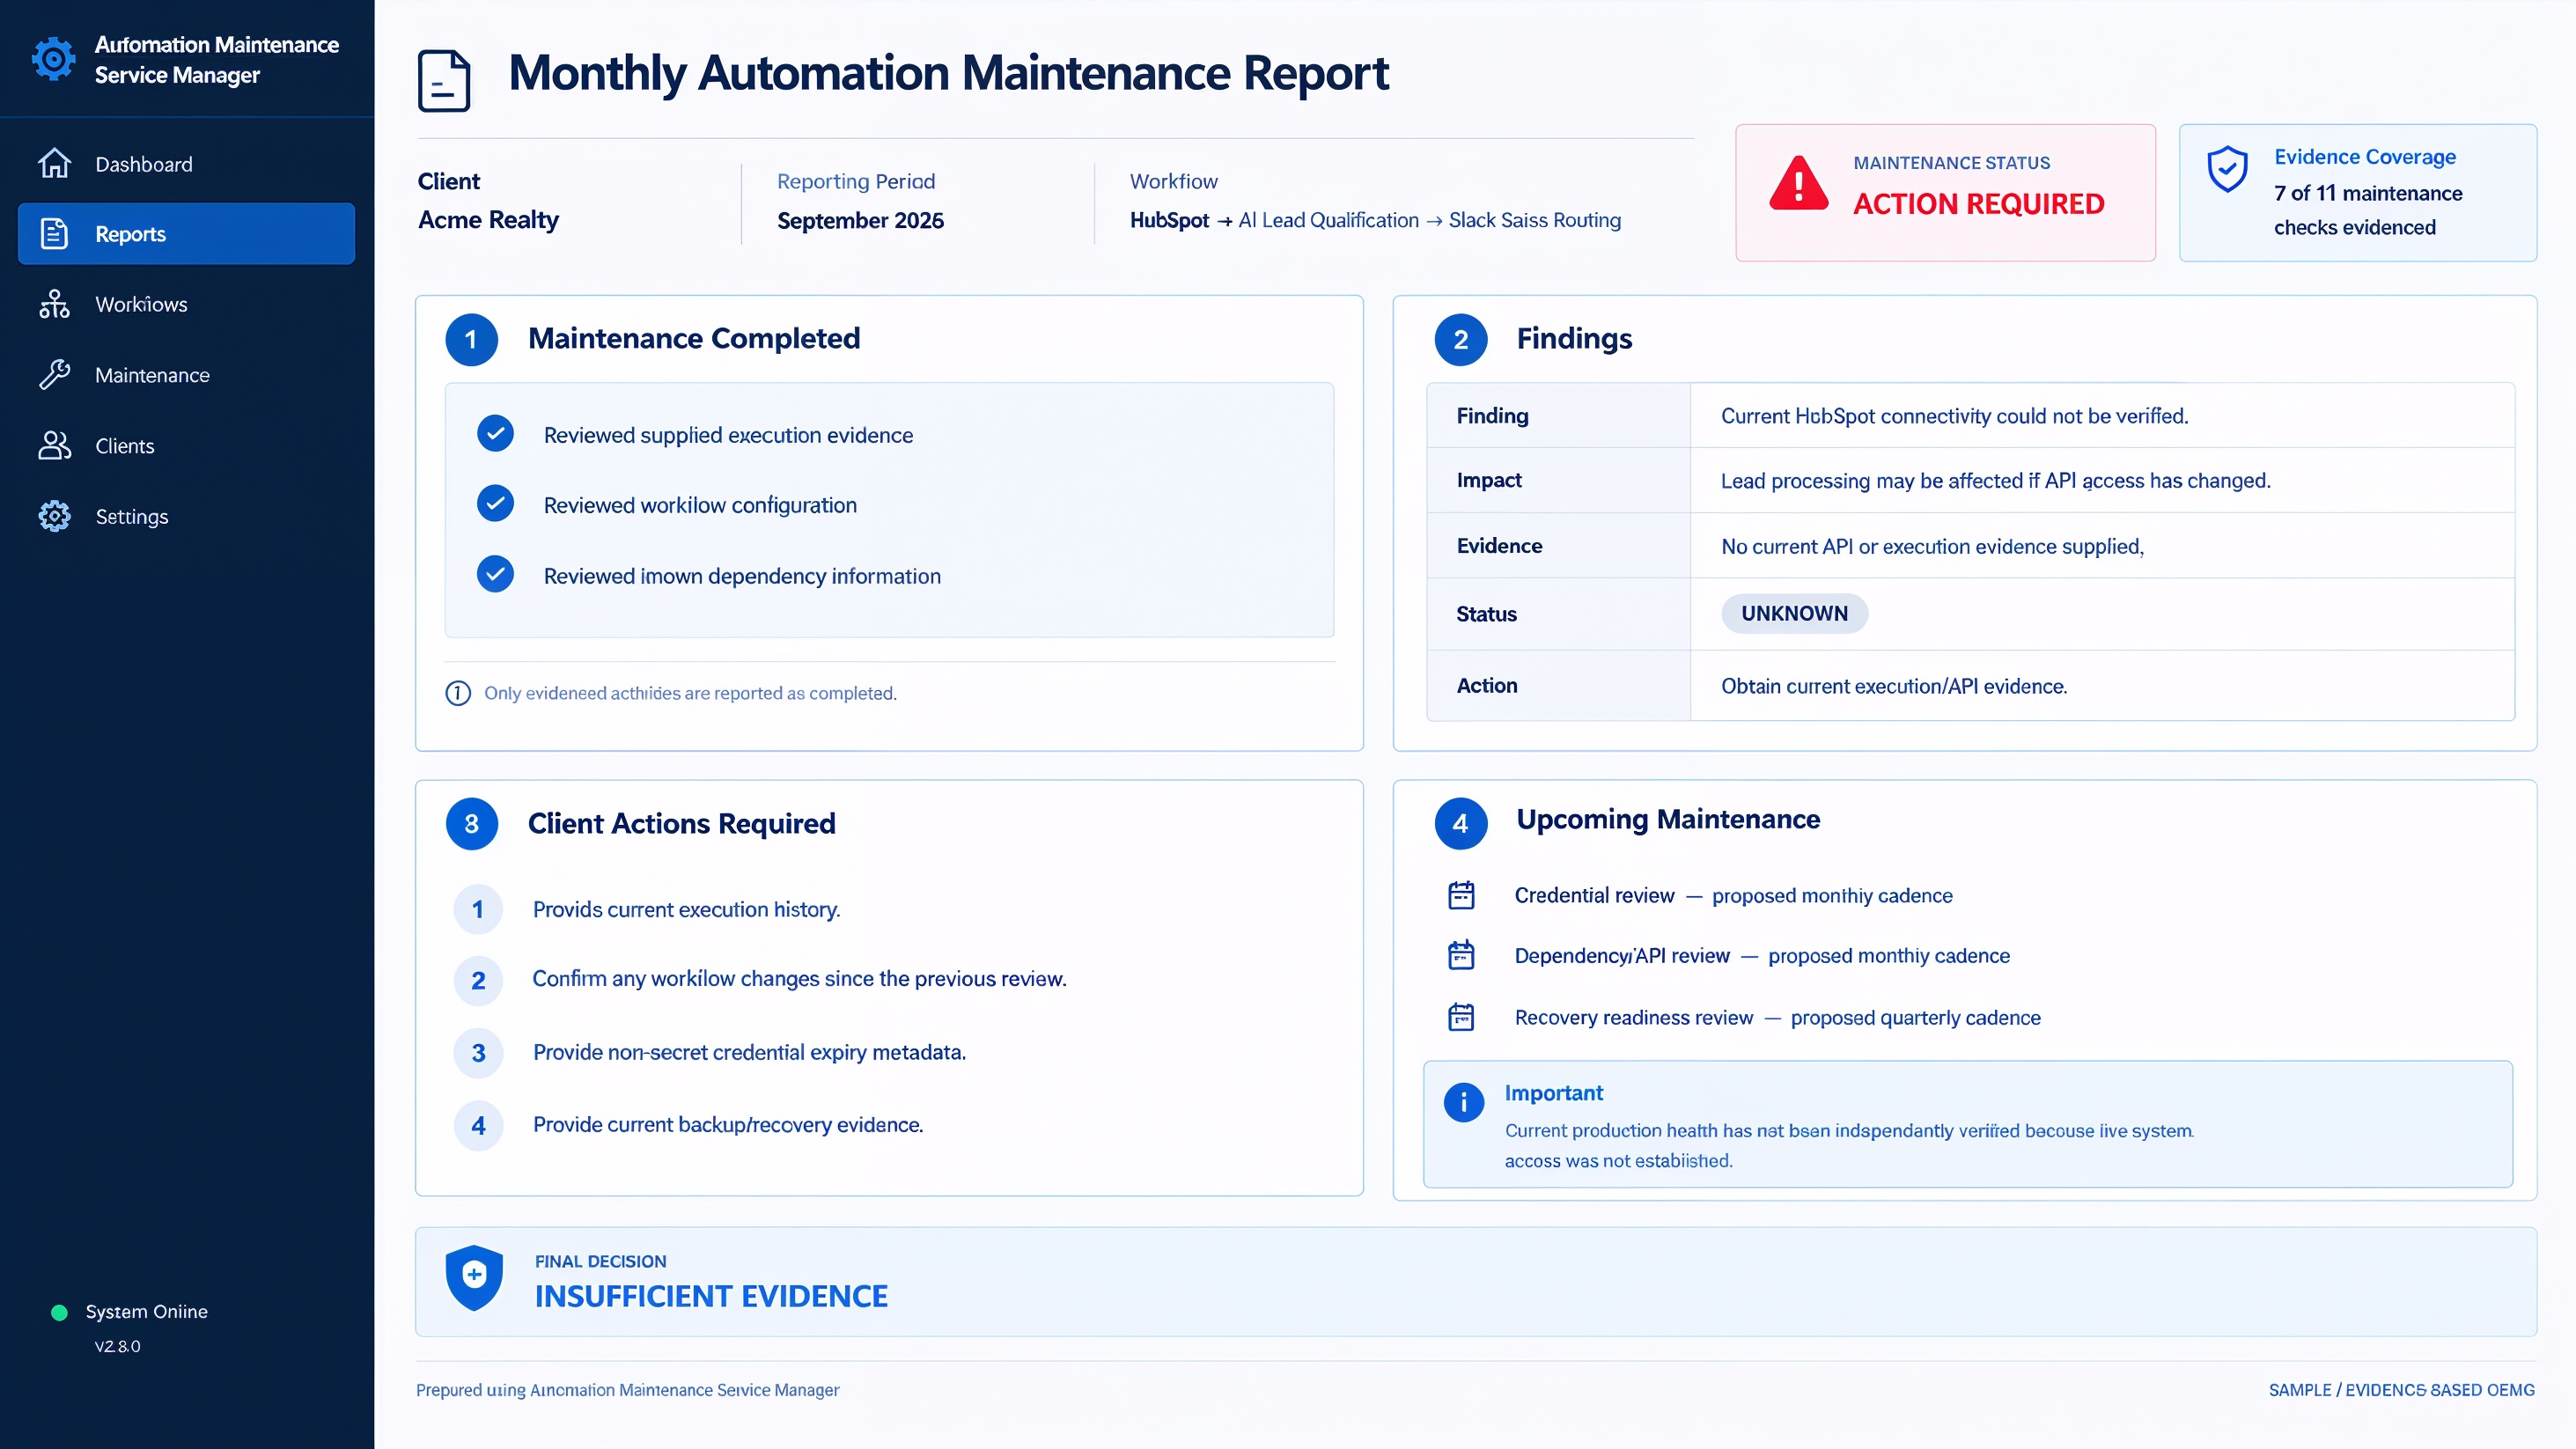2576x1449 pixels.
Task: Select client action 2 confirm workflow changes
Action: point(799,979)
